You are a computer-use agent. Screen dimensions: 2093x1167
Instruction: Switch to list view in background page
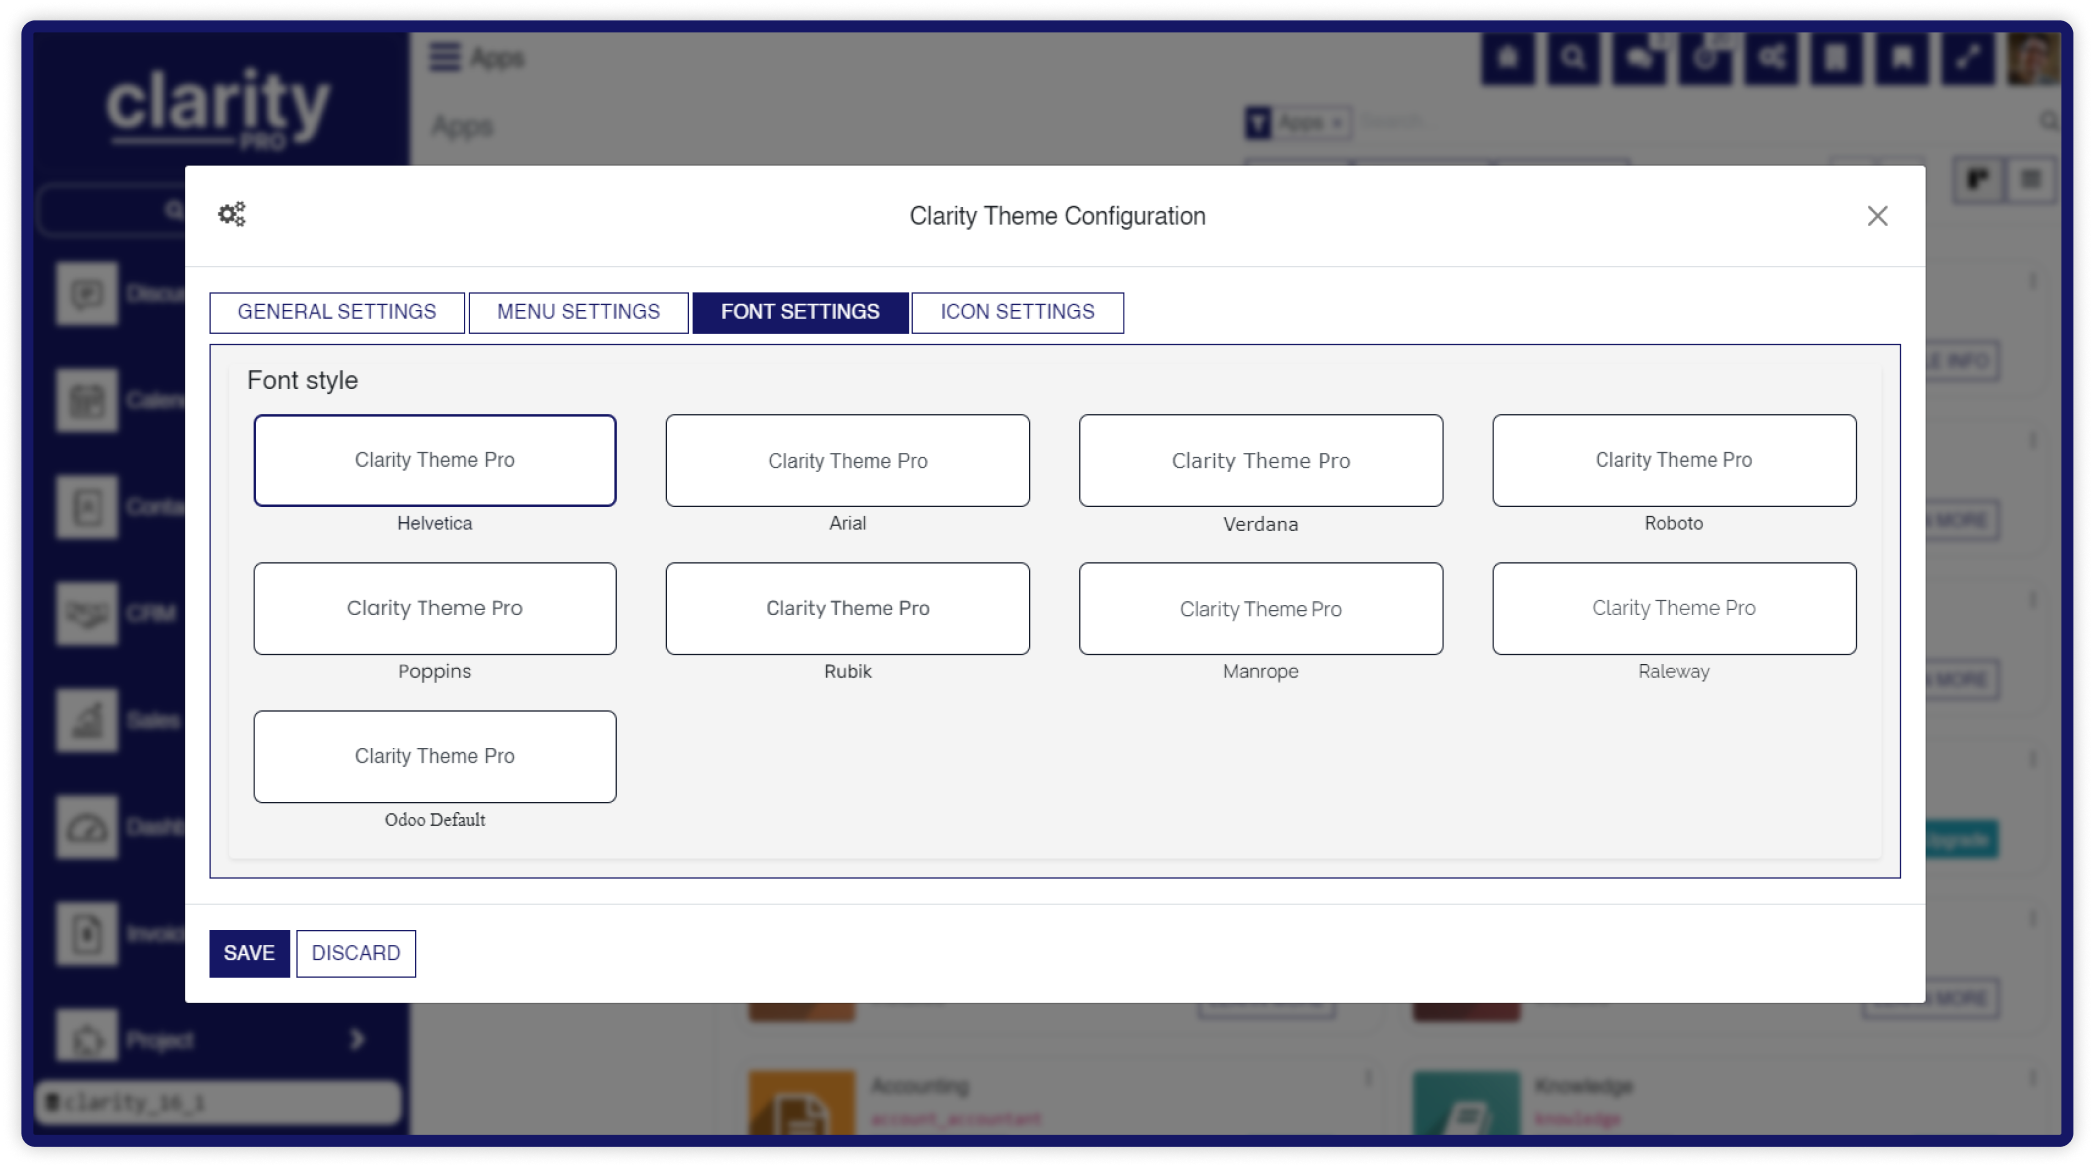click(x=2030, y=180)
